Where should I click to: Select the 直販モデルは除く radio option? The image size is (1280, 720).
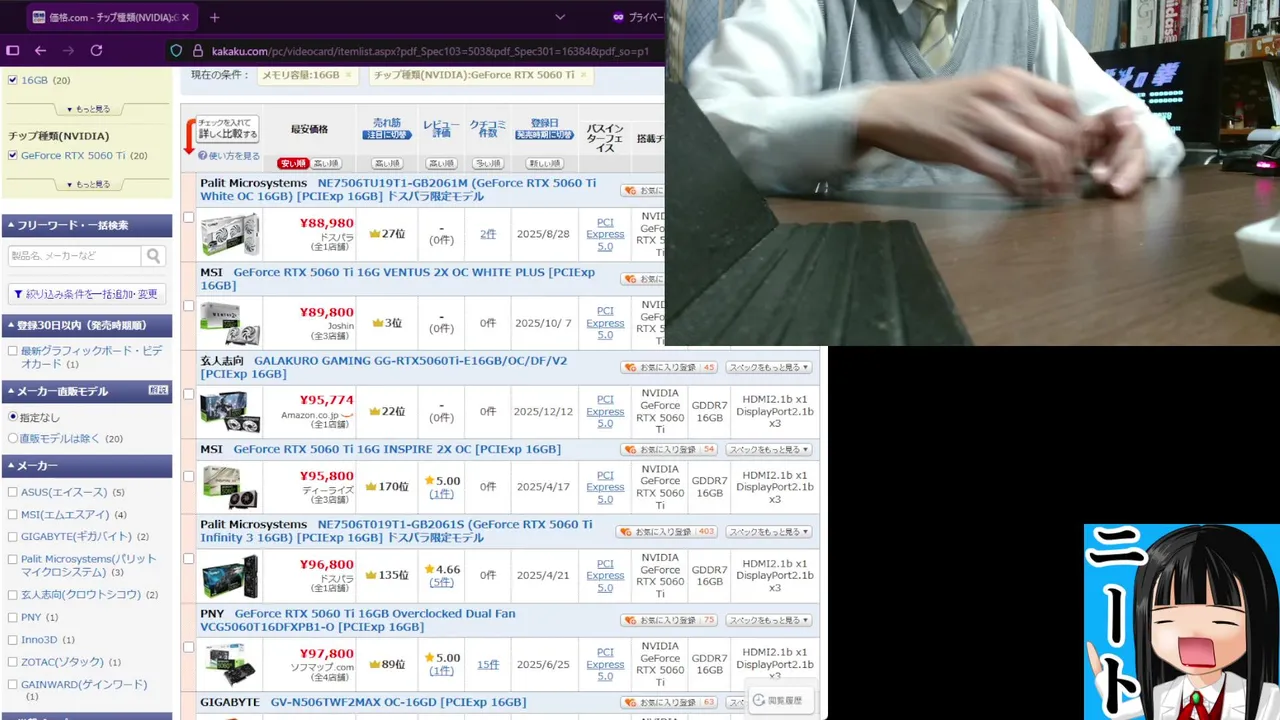13,438
